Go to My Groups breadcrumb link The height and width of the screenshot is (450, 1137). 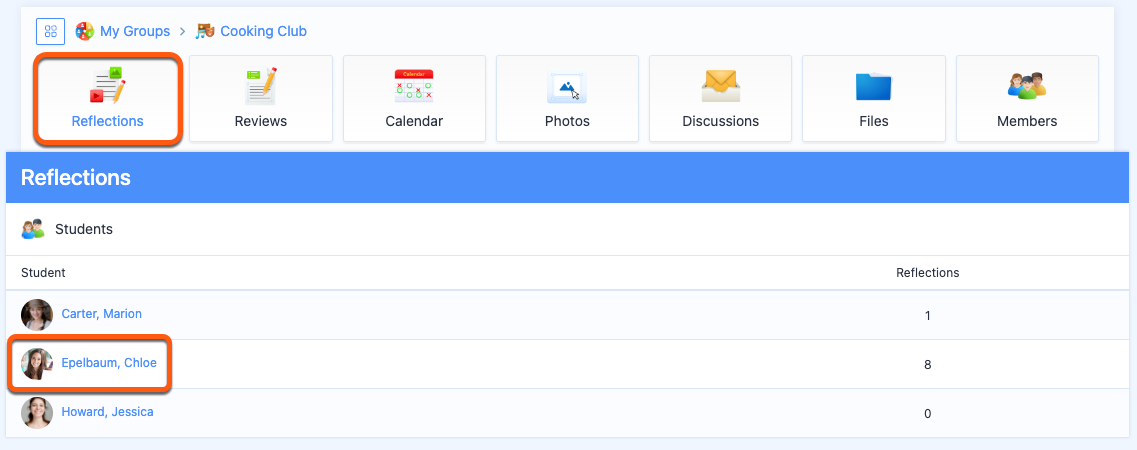pyautogui.click(x=135, y=31)
